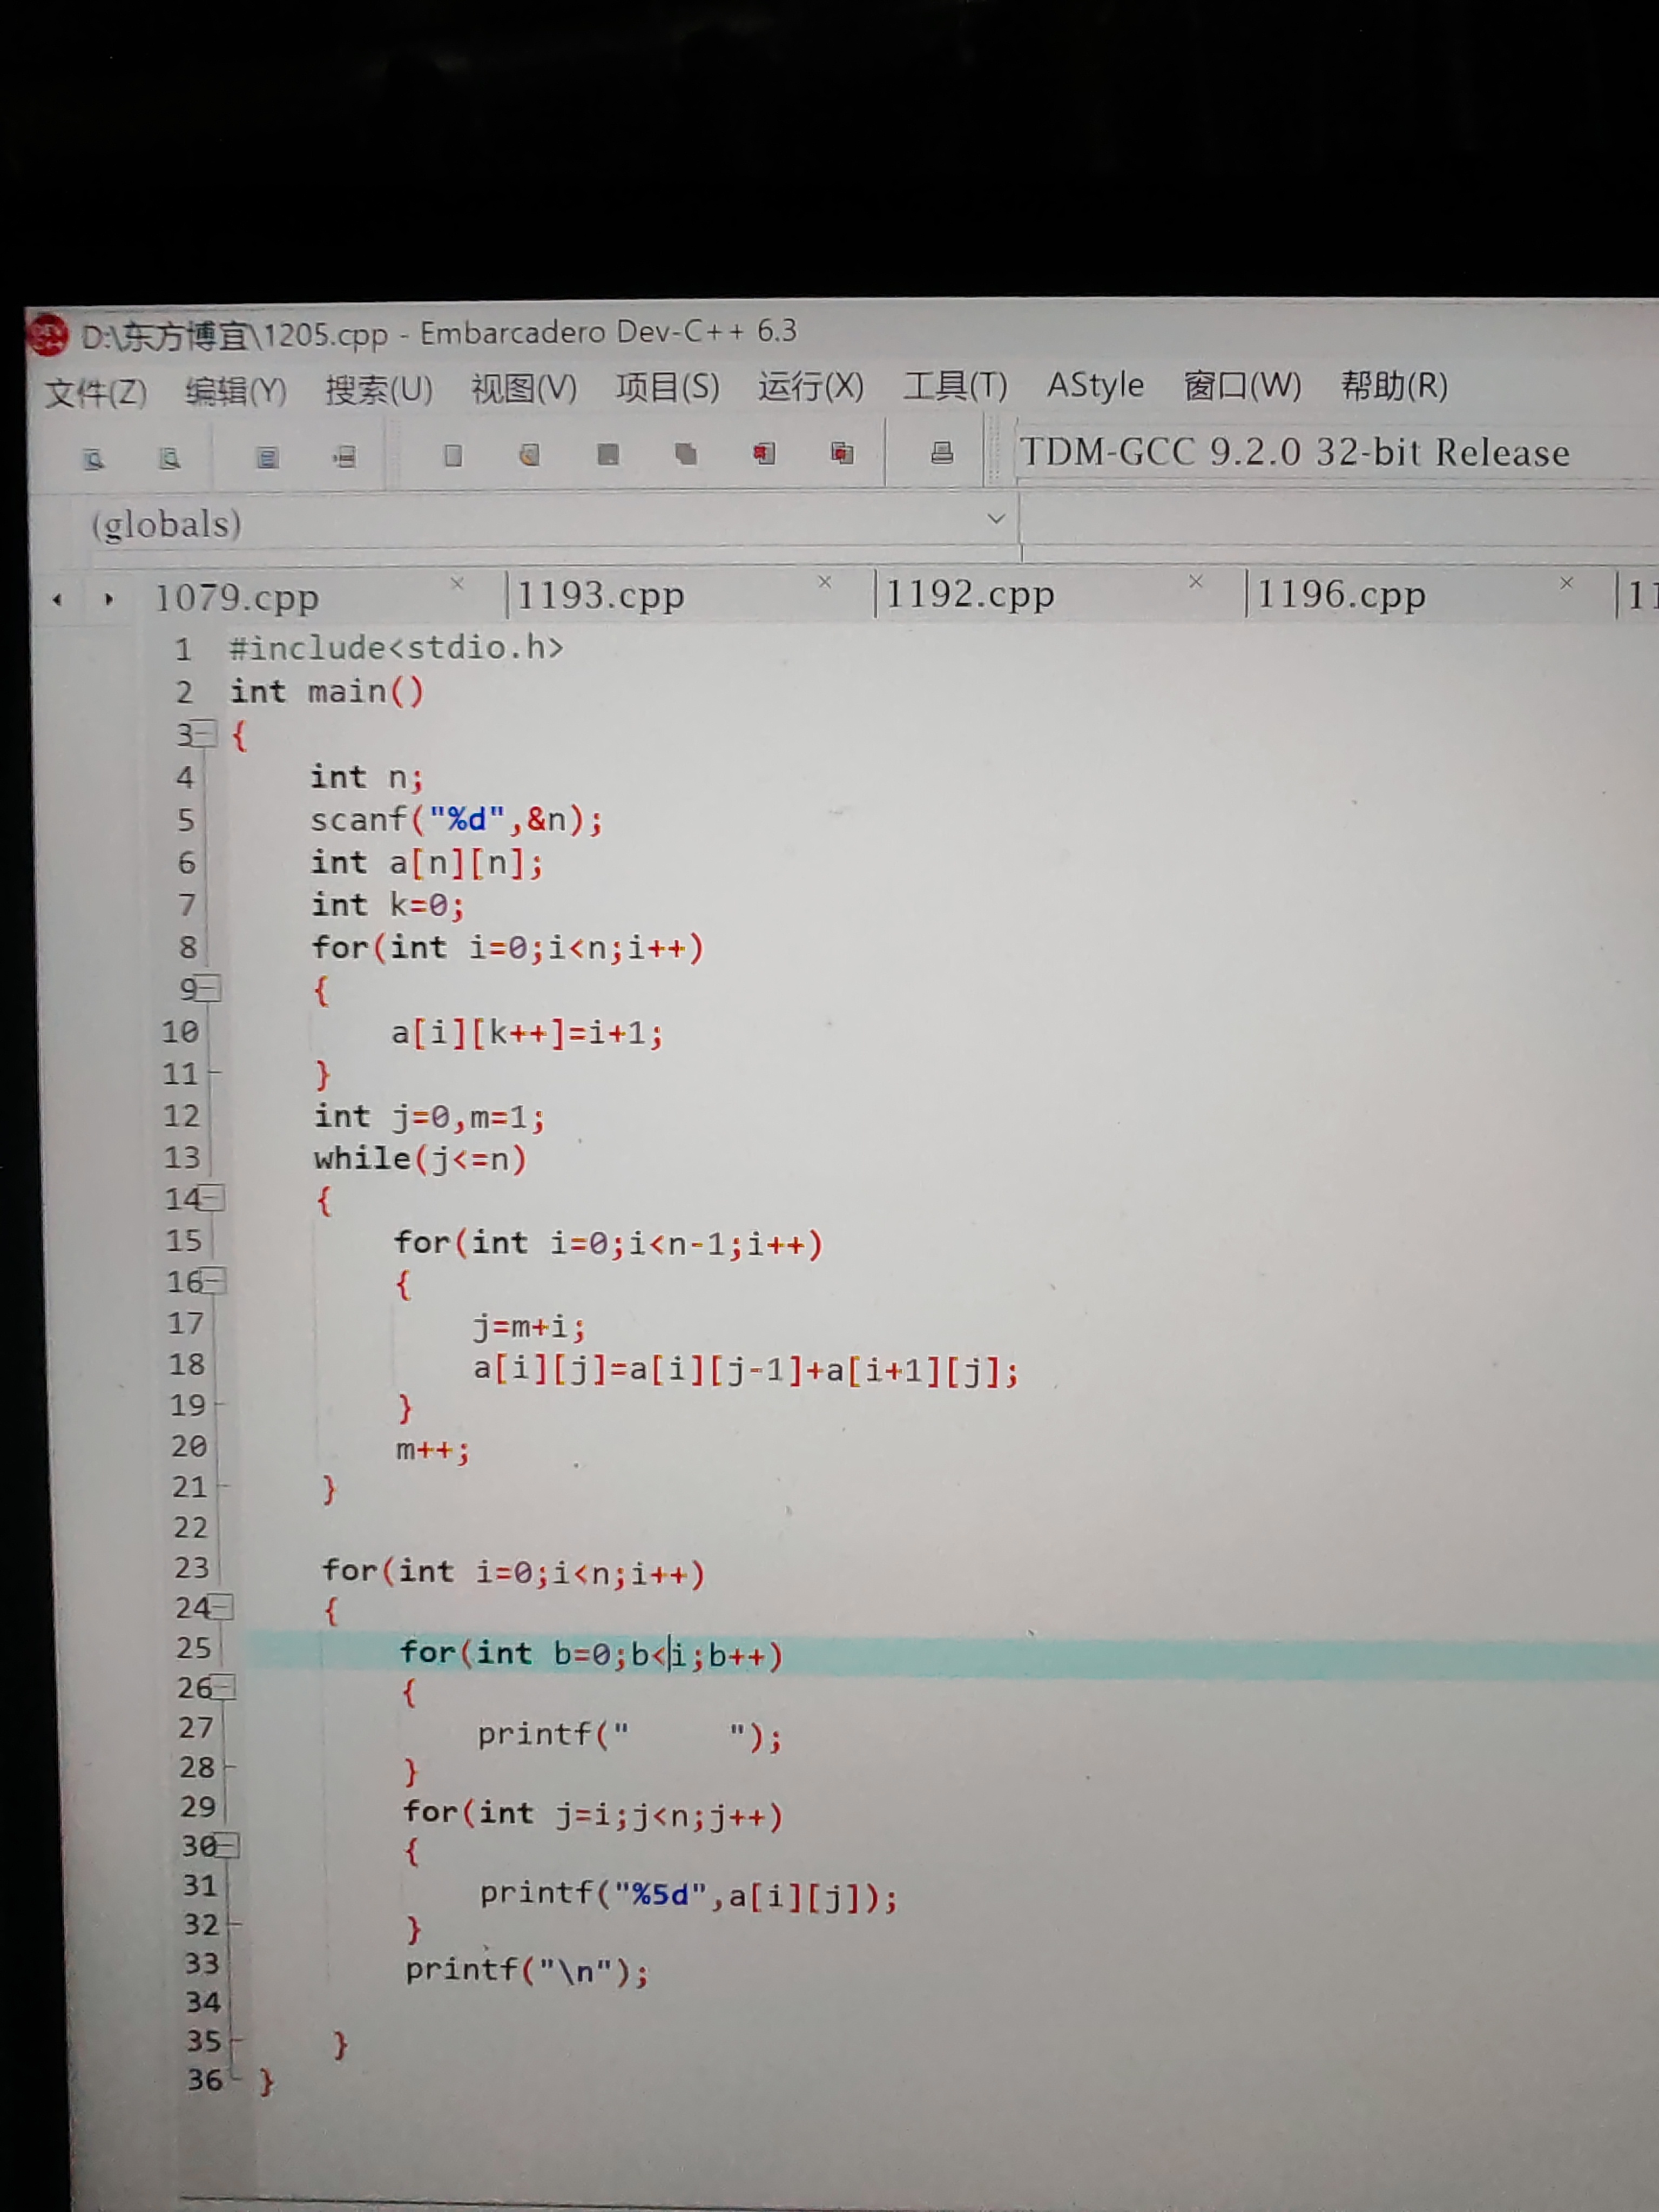Image resolution: width=1659 pixels, height=2212 pixels.
Task: Collapse the code fold at line 24
Action: [221, 1607]
